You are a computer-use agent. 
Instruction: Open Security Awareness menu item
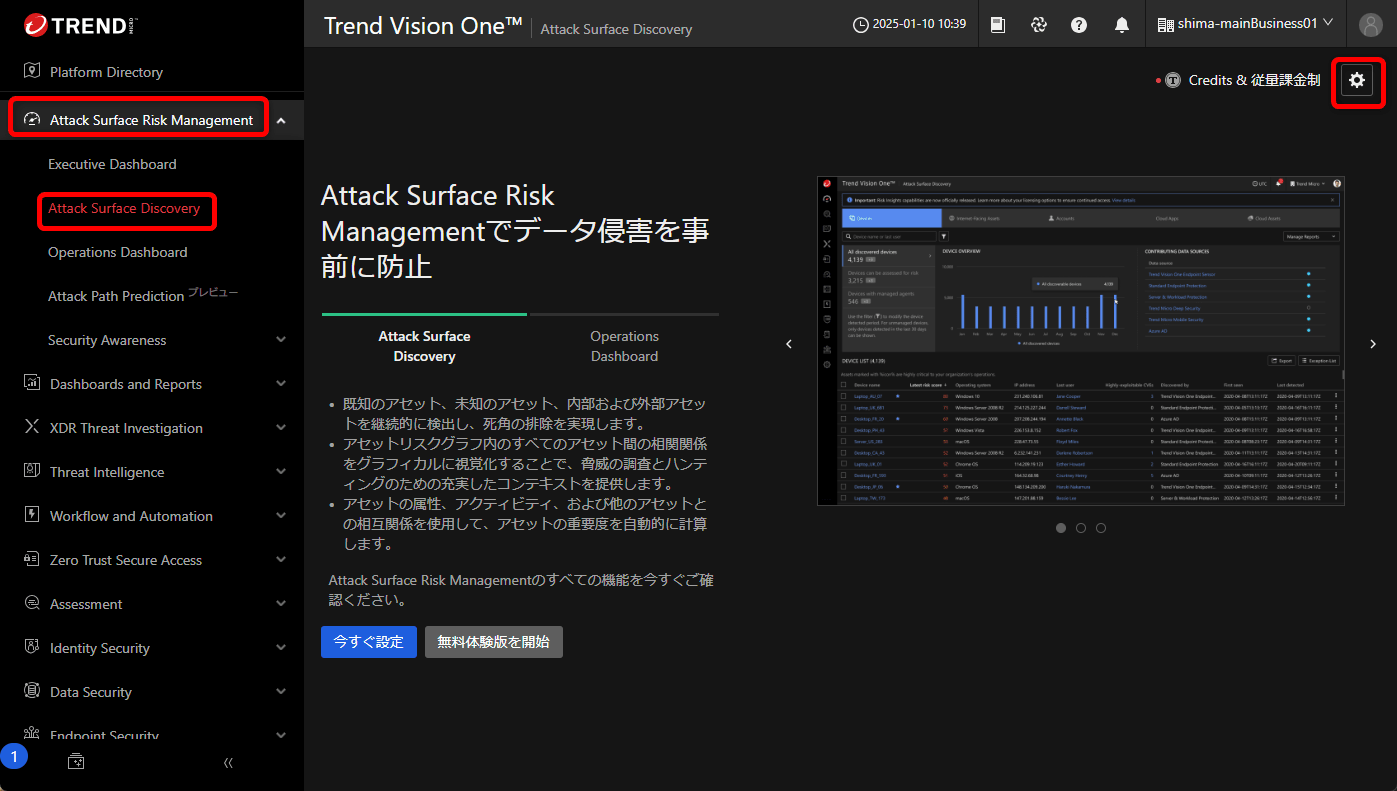point(107,340)
